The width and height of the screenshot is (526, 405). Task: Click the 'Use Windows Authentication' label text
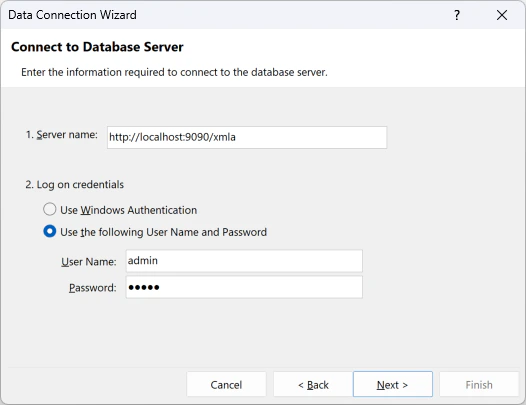coord(128,210)
